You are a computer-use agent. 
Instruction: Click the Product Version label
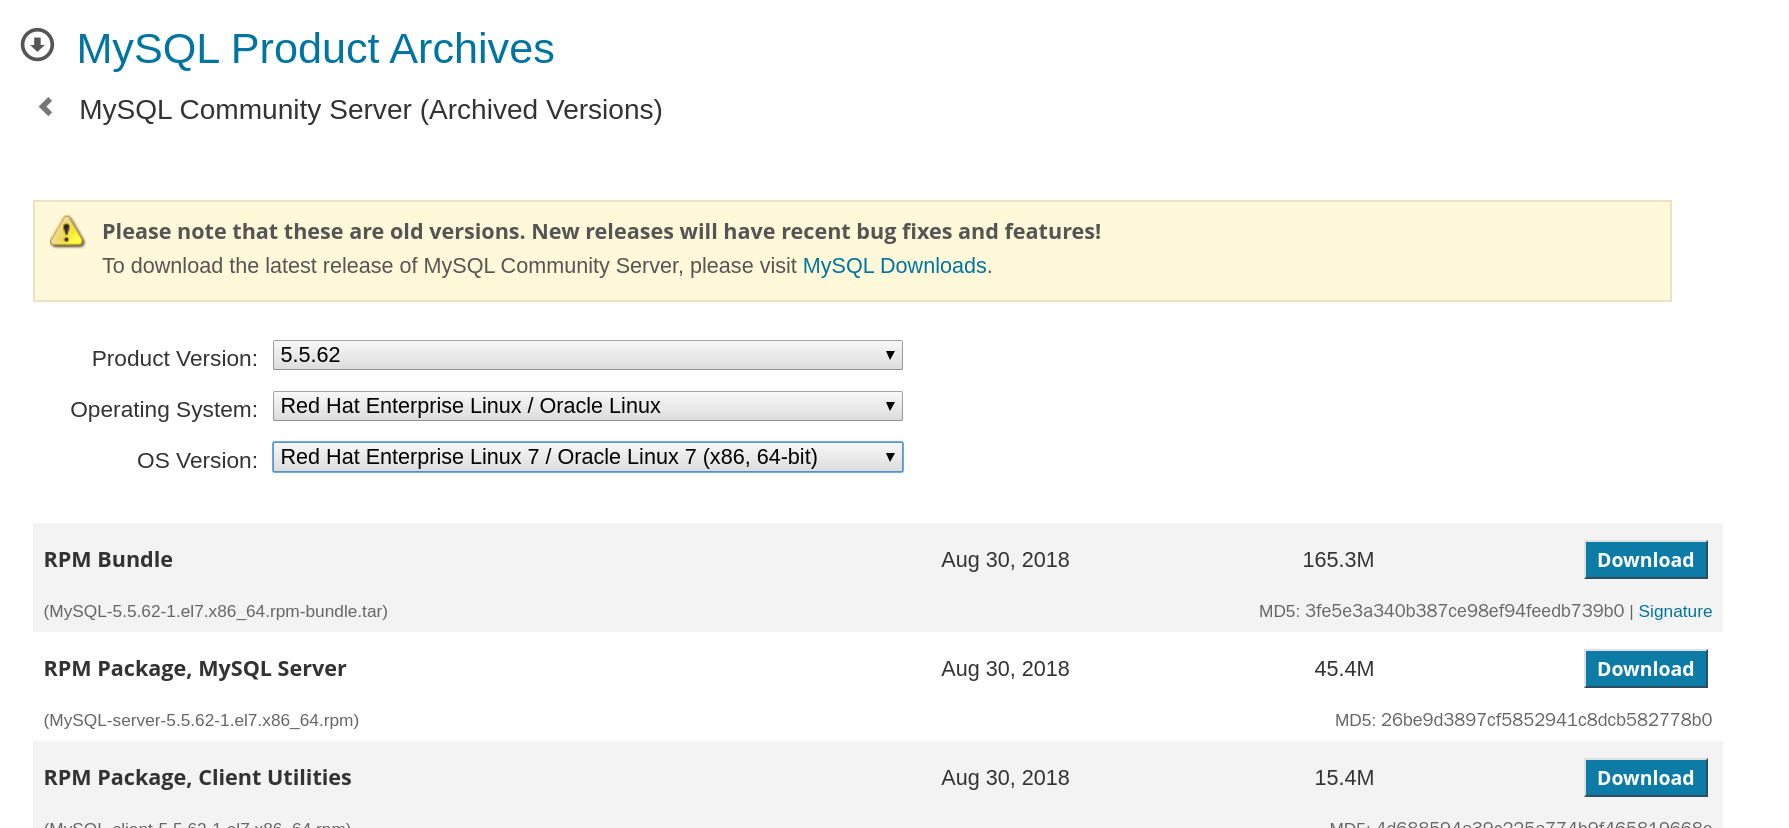(x=175, y=359)
